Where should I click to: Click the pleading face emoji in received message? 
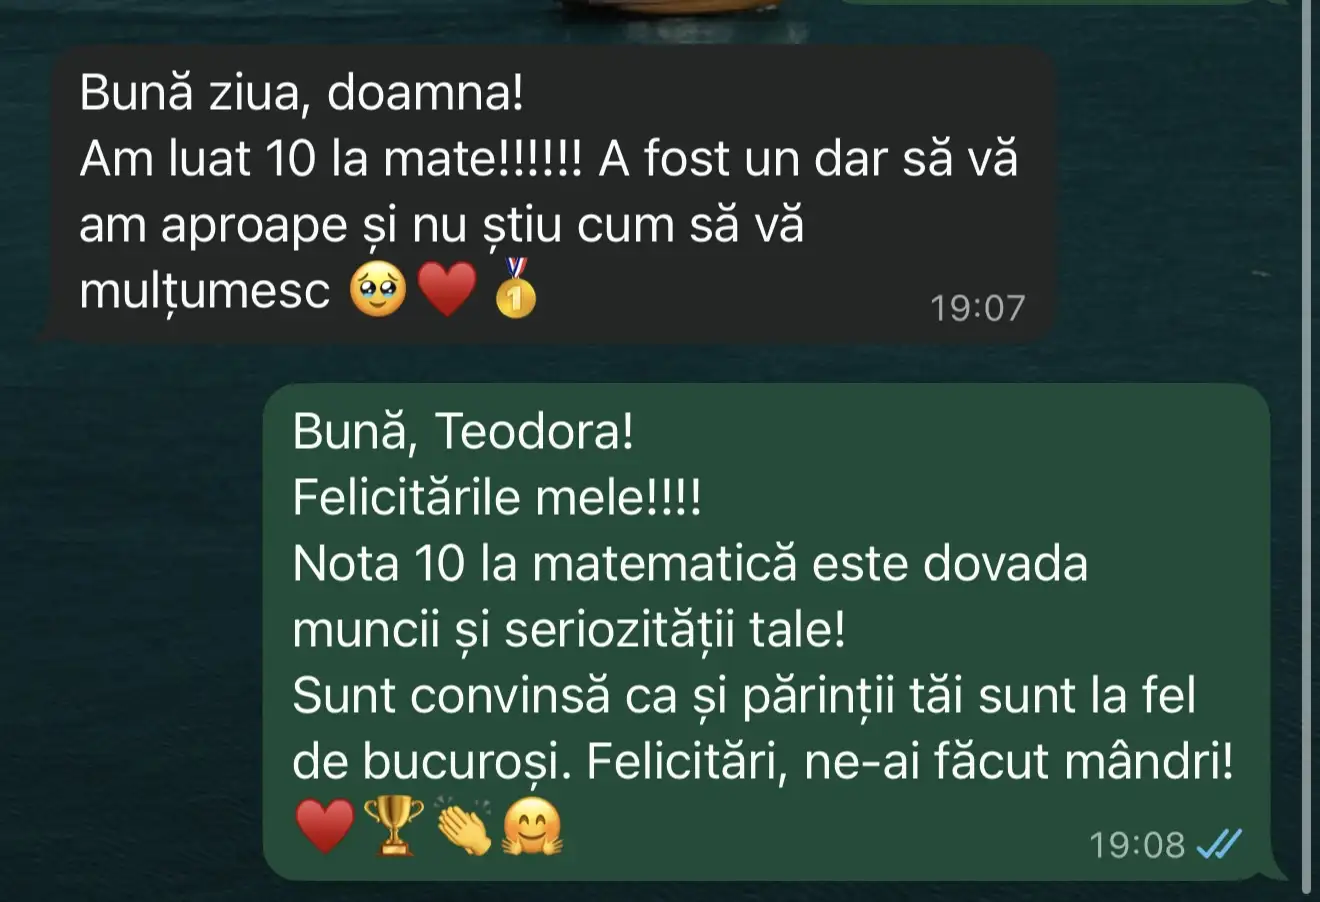coord(378,290)
